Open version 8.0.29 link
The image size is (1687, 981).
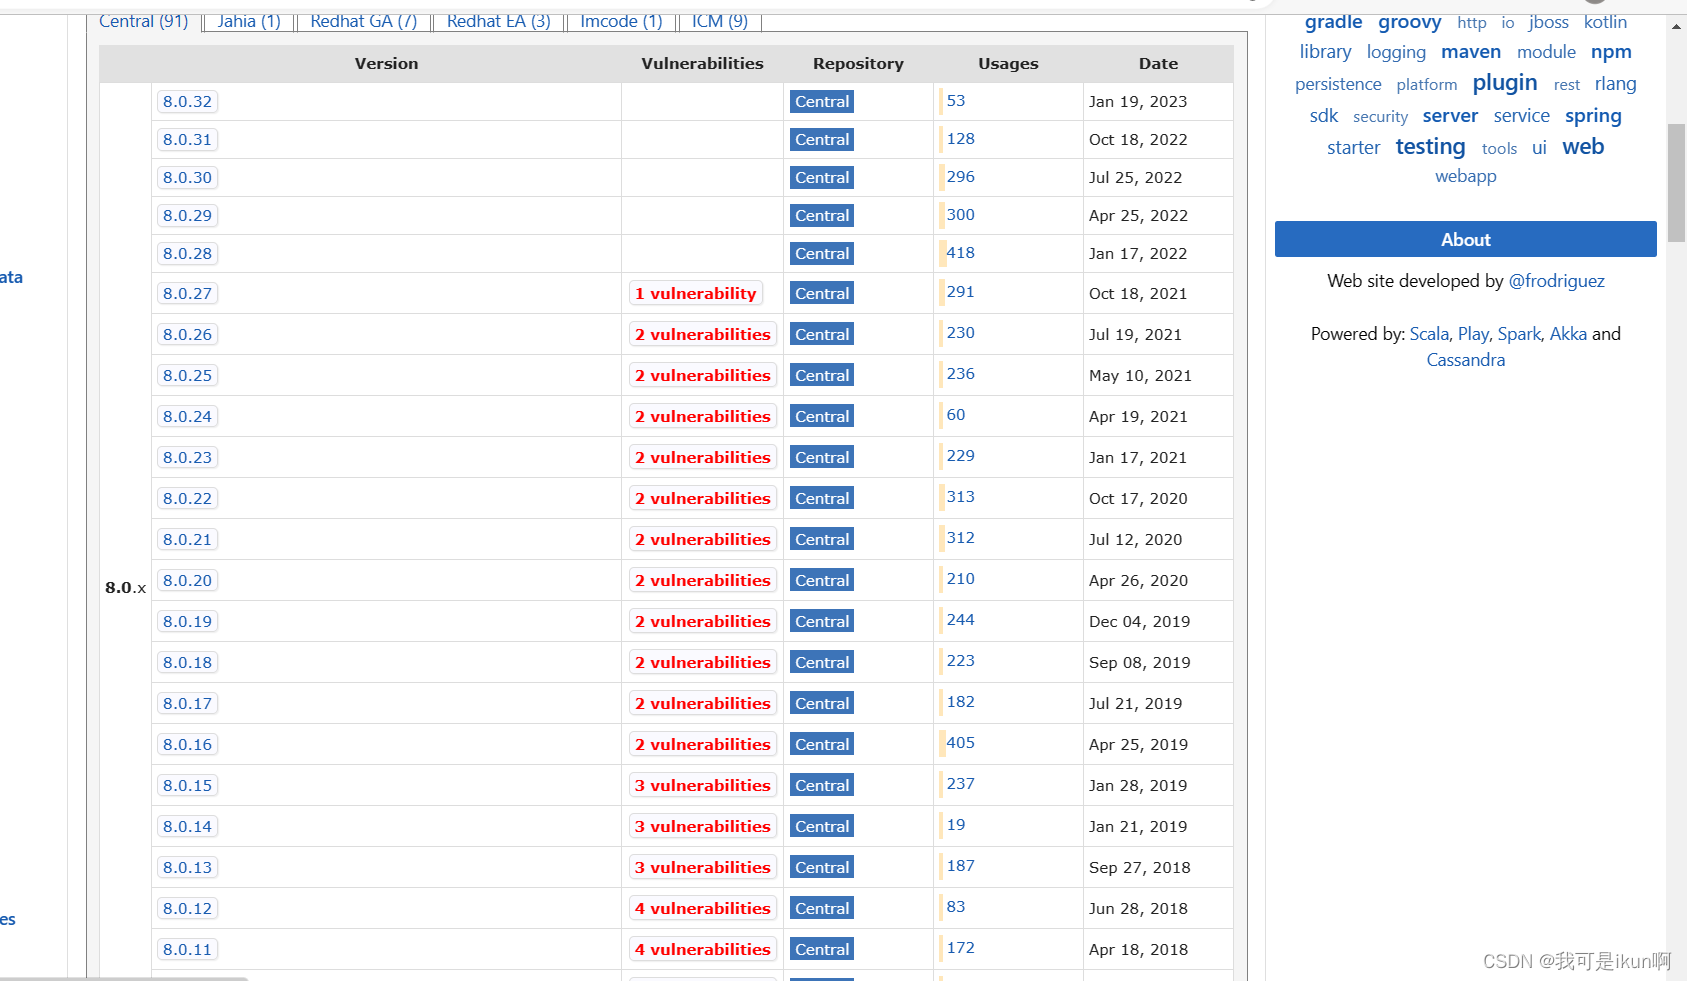coord(187,215)
